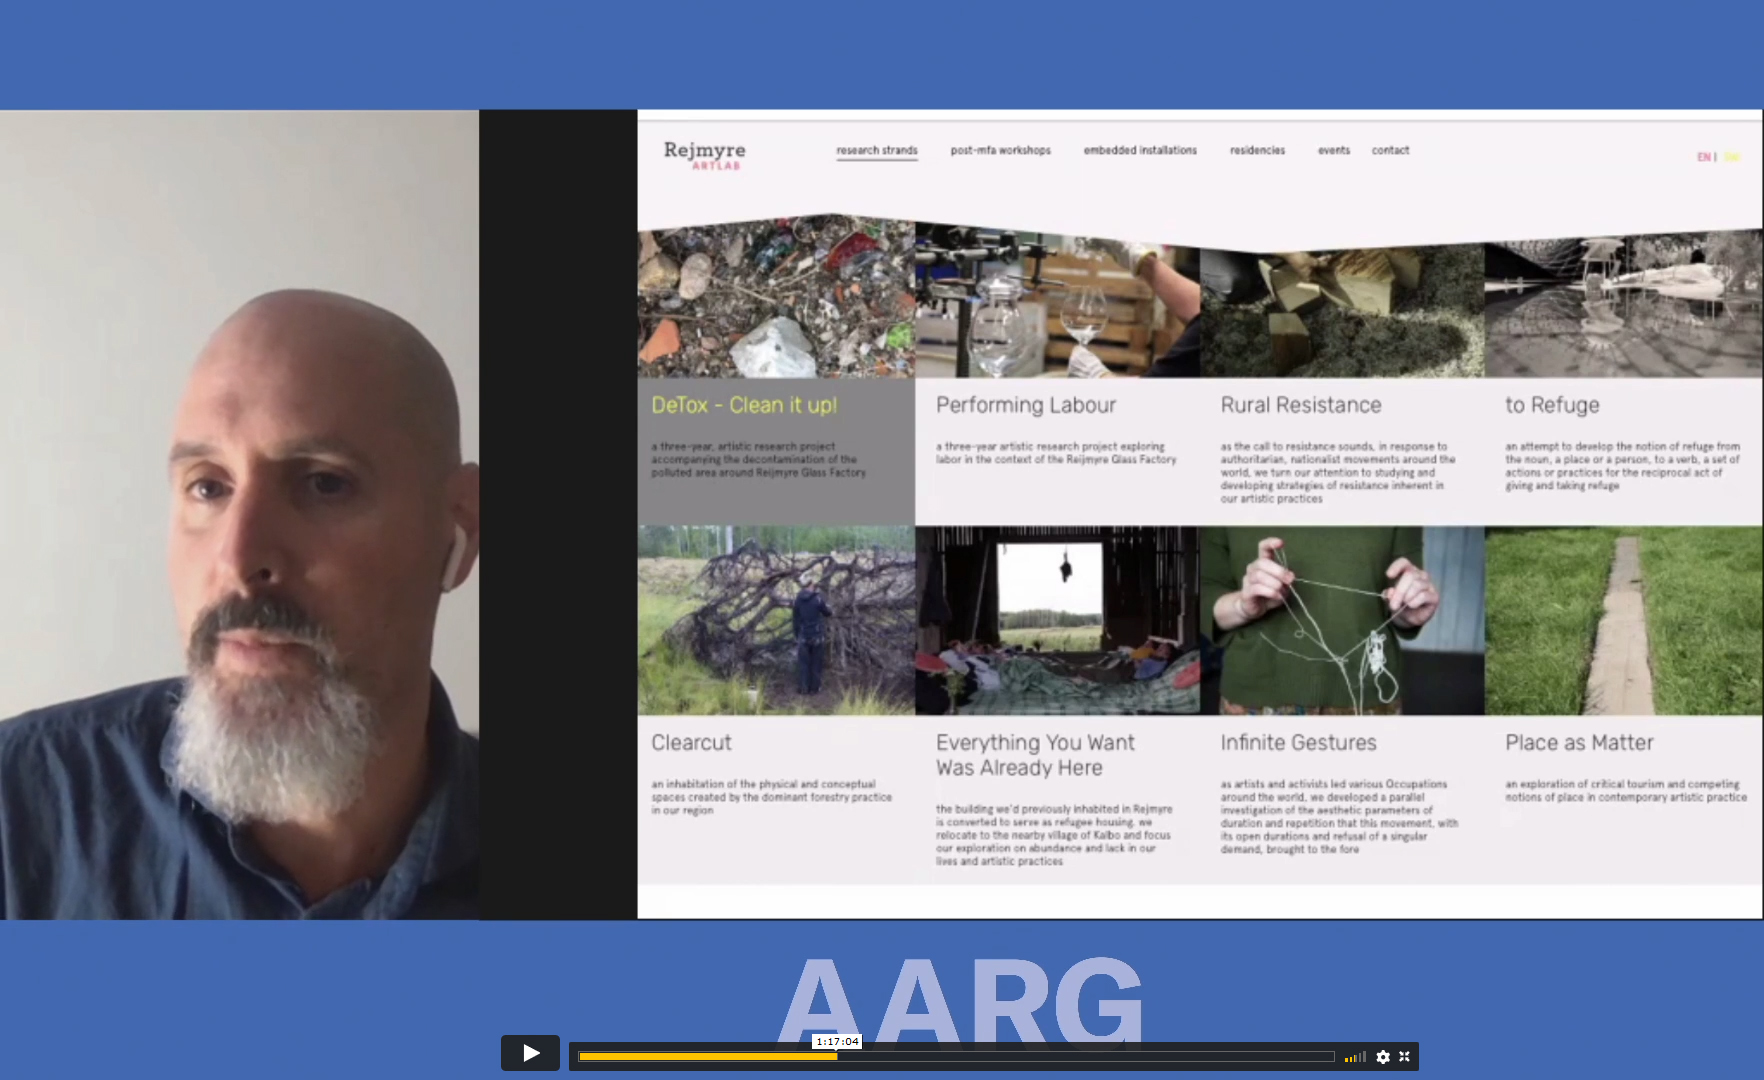This screenshot has height=1080, width=1764.
Task: Open the DeTox - Clean it up! project
Action: coord(744,405)
